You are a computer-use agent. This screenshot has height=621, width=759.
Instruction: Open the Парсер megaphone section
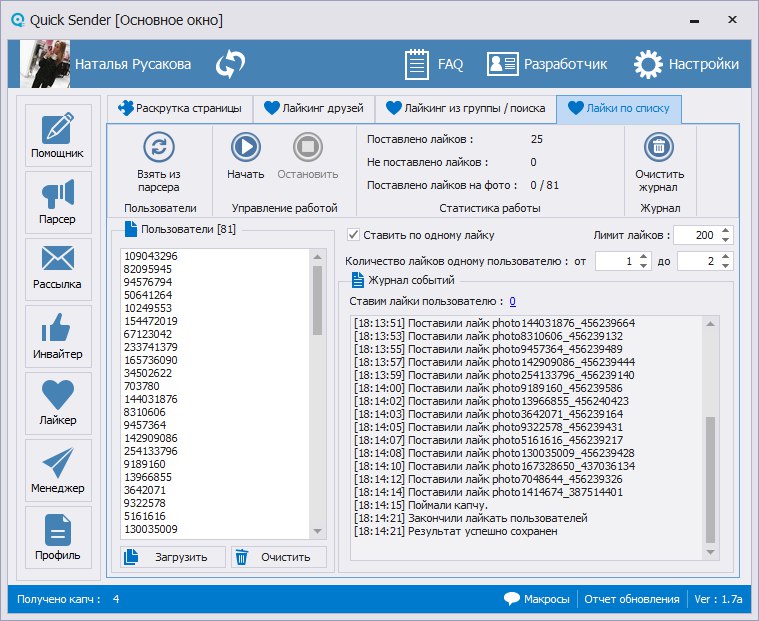[58, 203]
